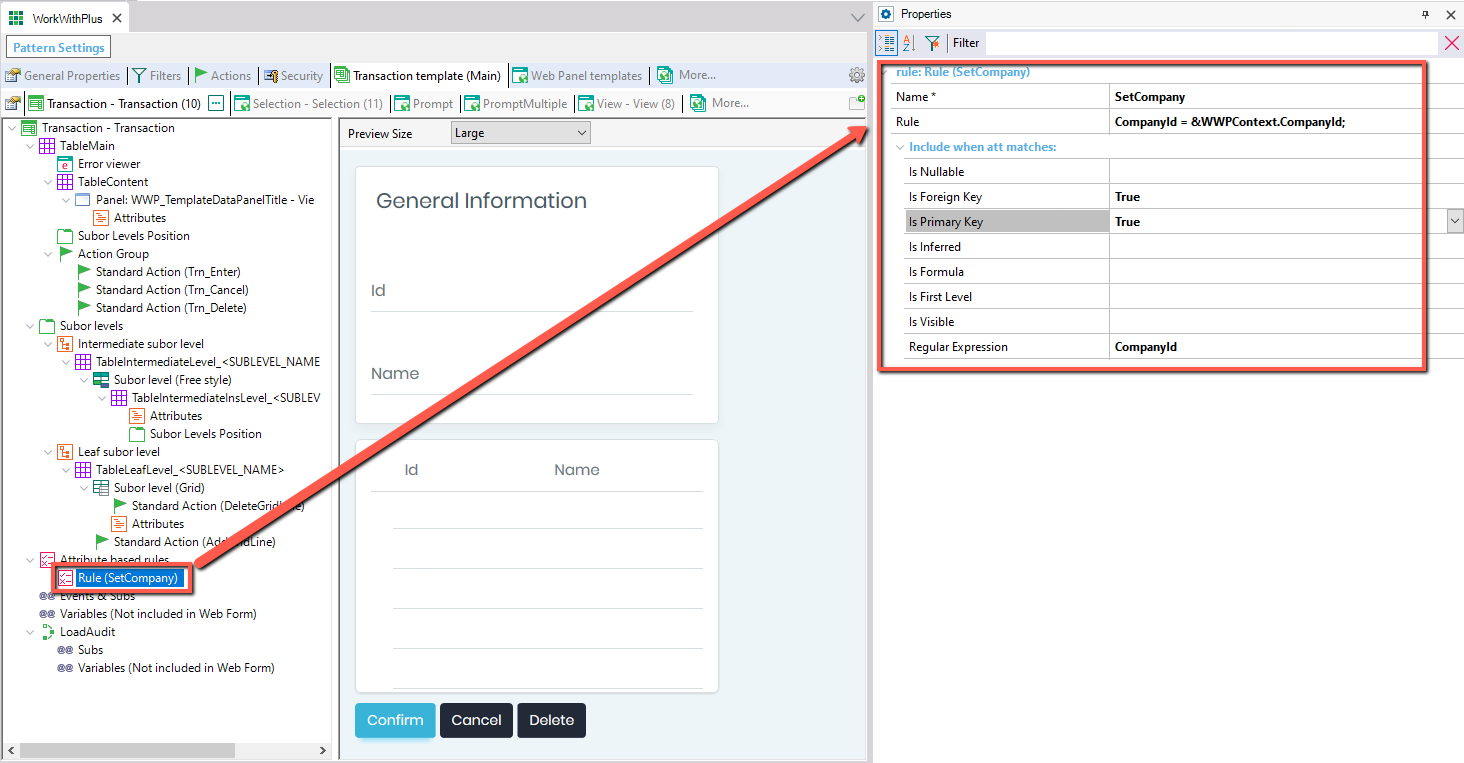Screen dimensions: 1464x763
Task: Select the Actions flag icon
Action: pyautogui.click(x=200, y=75)
